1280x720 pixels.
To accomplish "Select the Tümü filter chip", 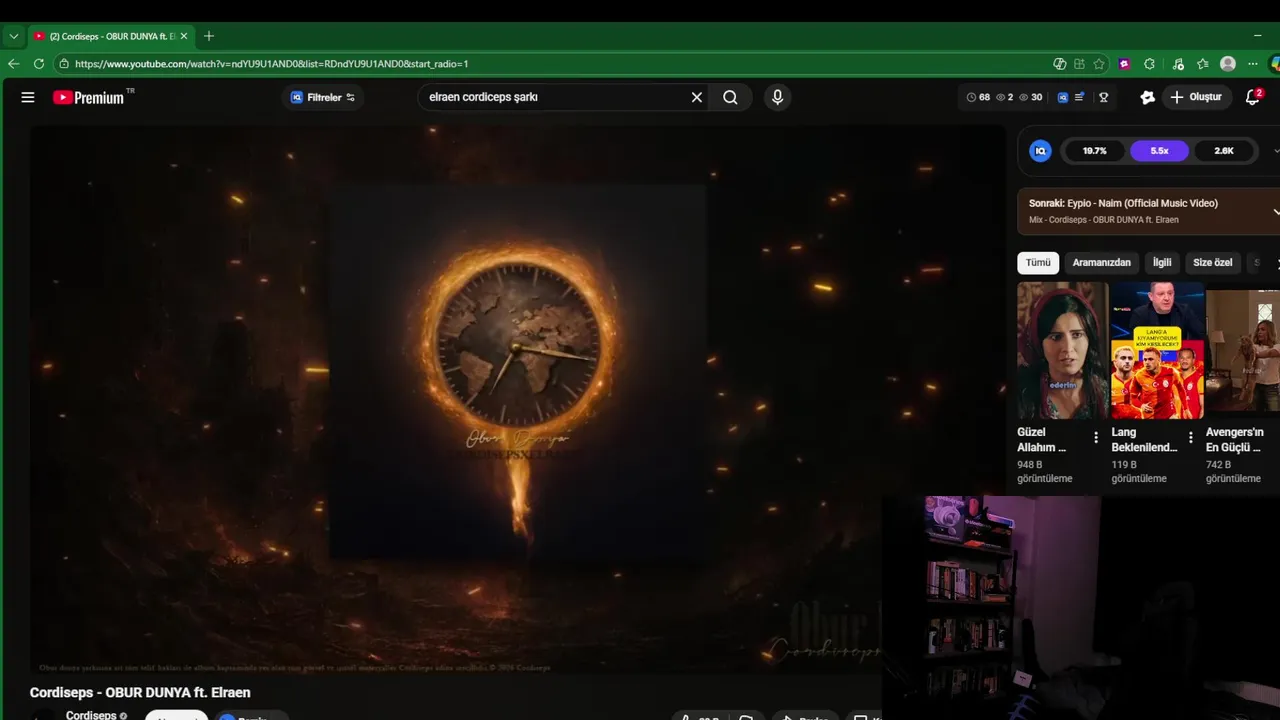I will tap(1038, 262).
